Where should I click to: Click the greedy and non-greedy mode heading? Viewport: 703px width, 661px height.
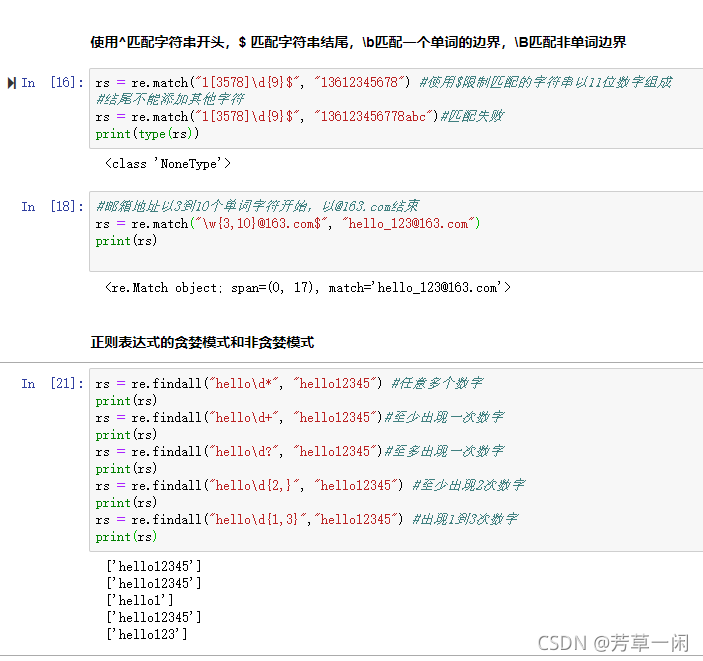[202, 343]
